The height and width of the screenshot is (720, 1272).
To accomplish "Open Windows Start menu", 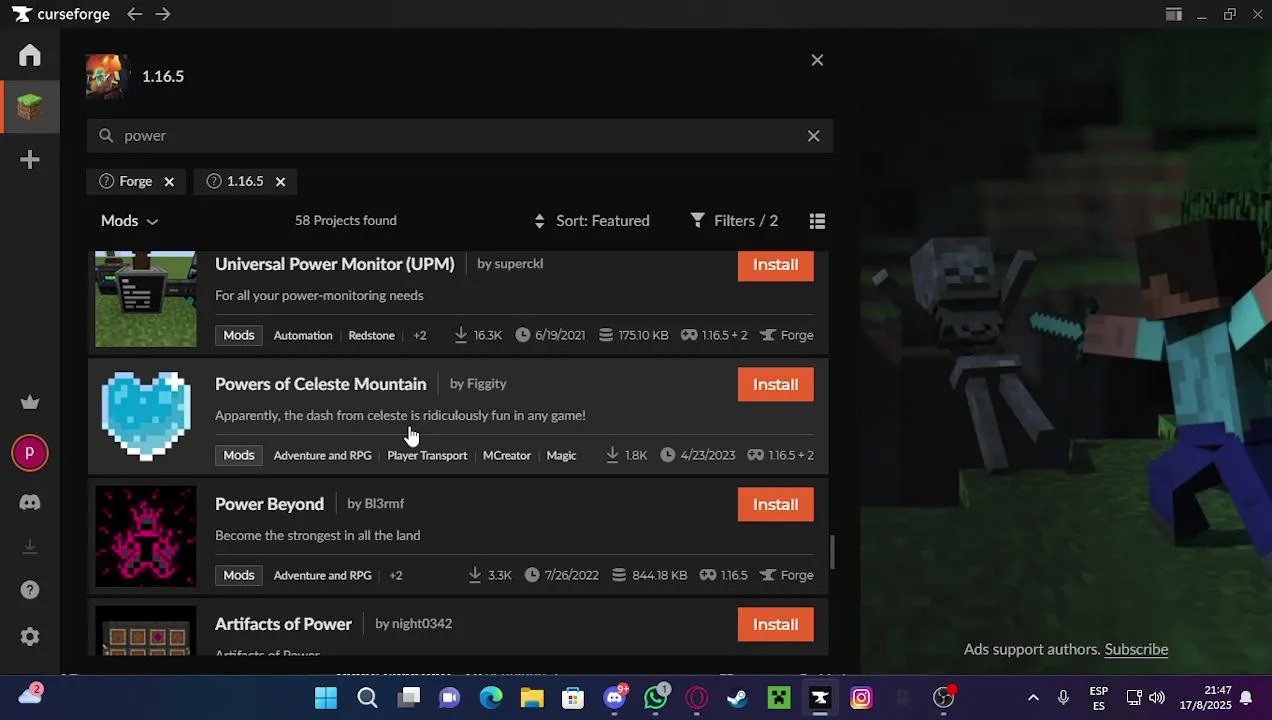I will click(x=326, y=698).
